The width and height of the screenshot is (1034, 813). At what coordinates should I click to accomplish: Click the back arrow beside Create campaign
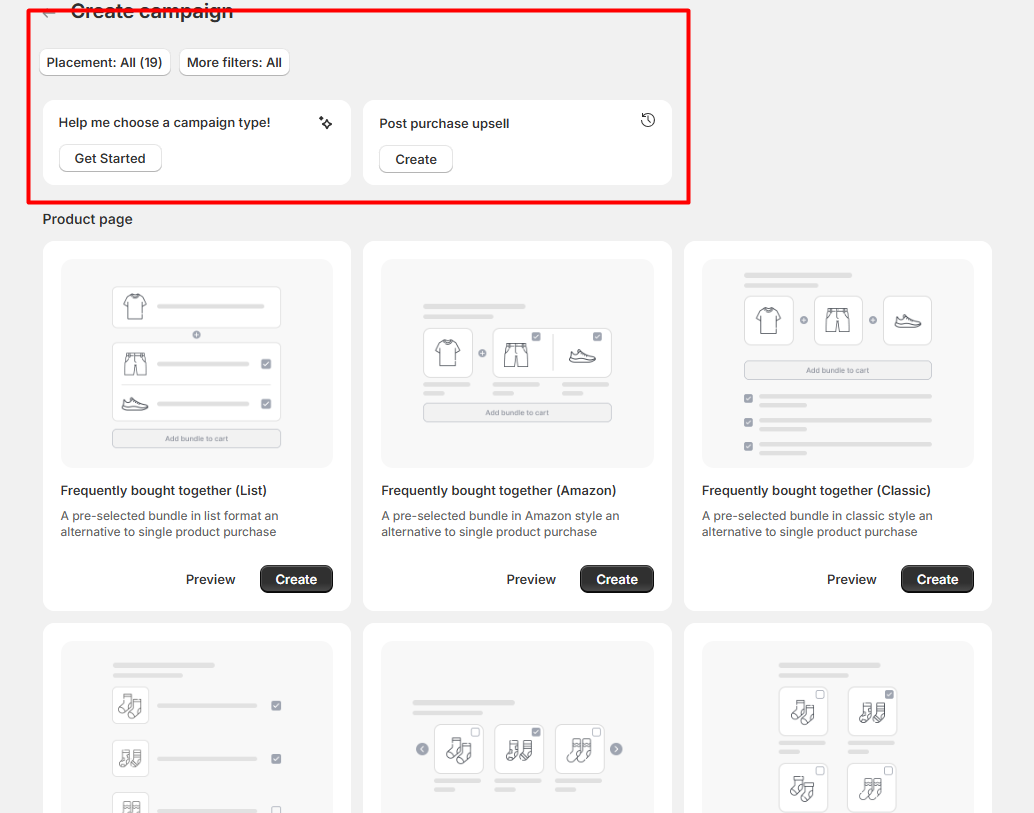48,13
